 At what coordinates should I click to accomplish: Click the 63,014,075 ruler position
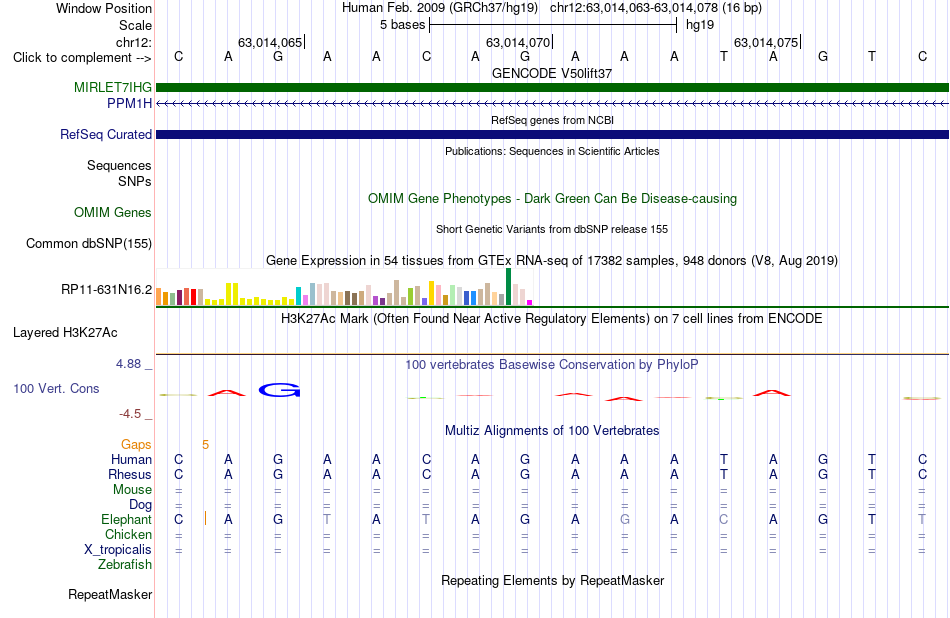(766, 42)
